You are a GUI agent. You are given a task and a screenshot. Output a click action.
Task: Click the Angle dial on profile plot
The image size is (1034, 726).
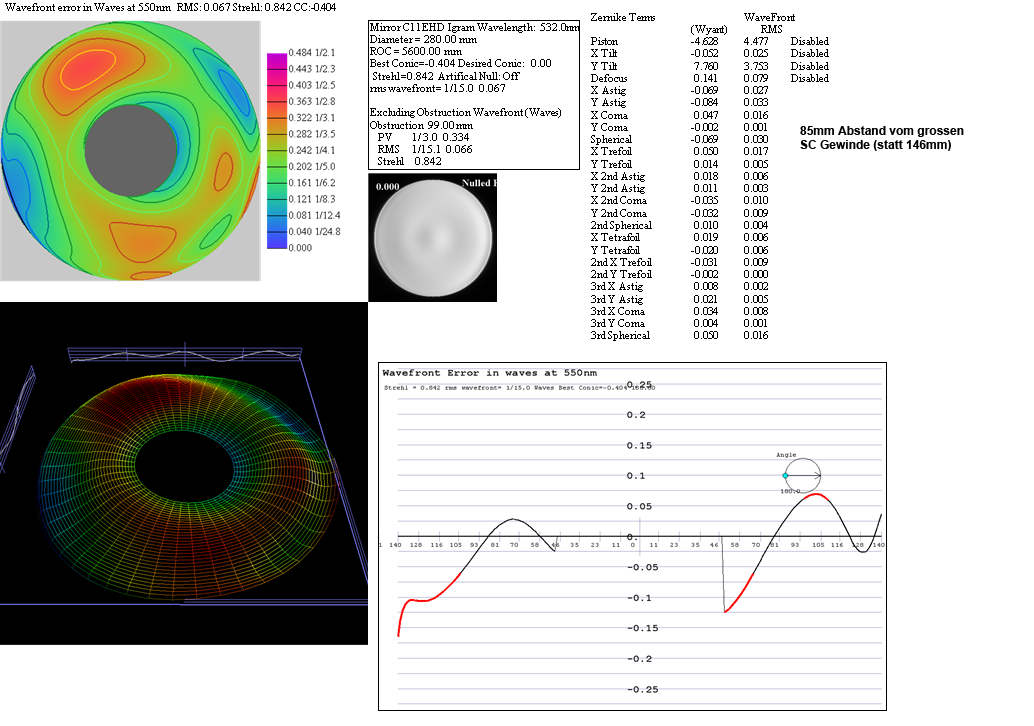[x=802, y=474]
